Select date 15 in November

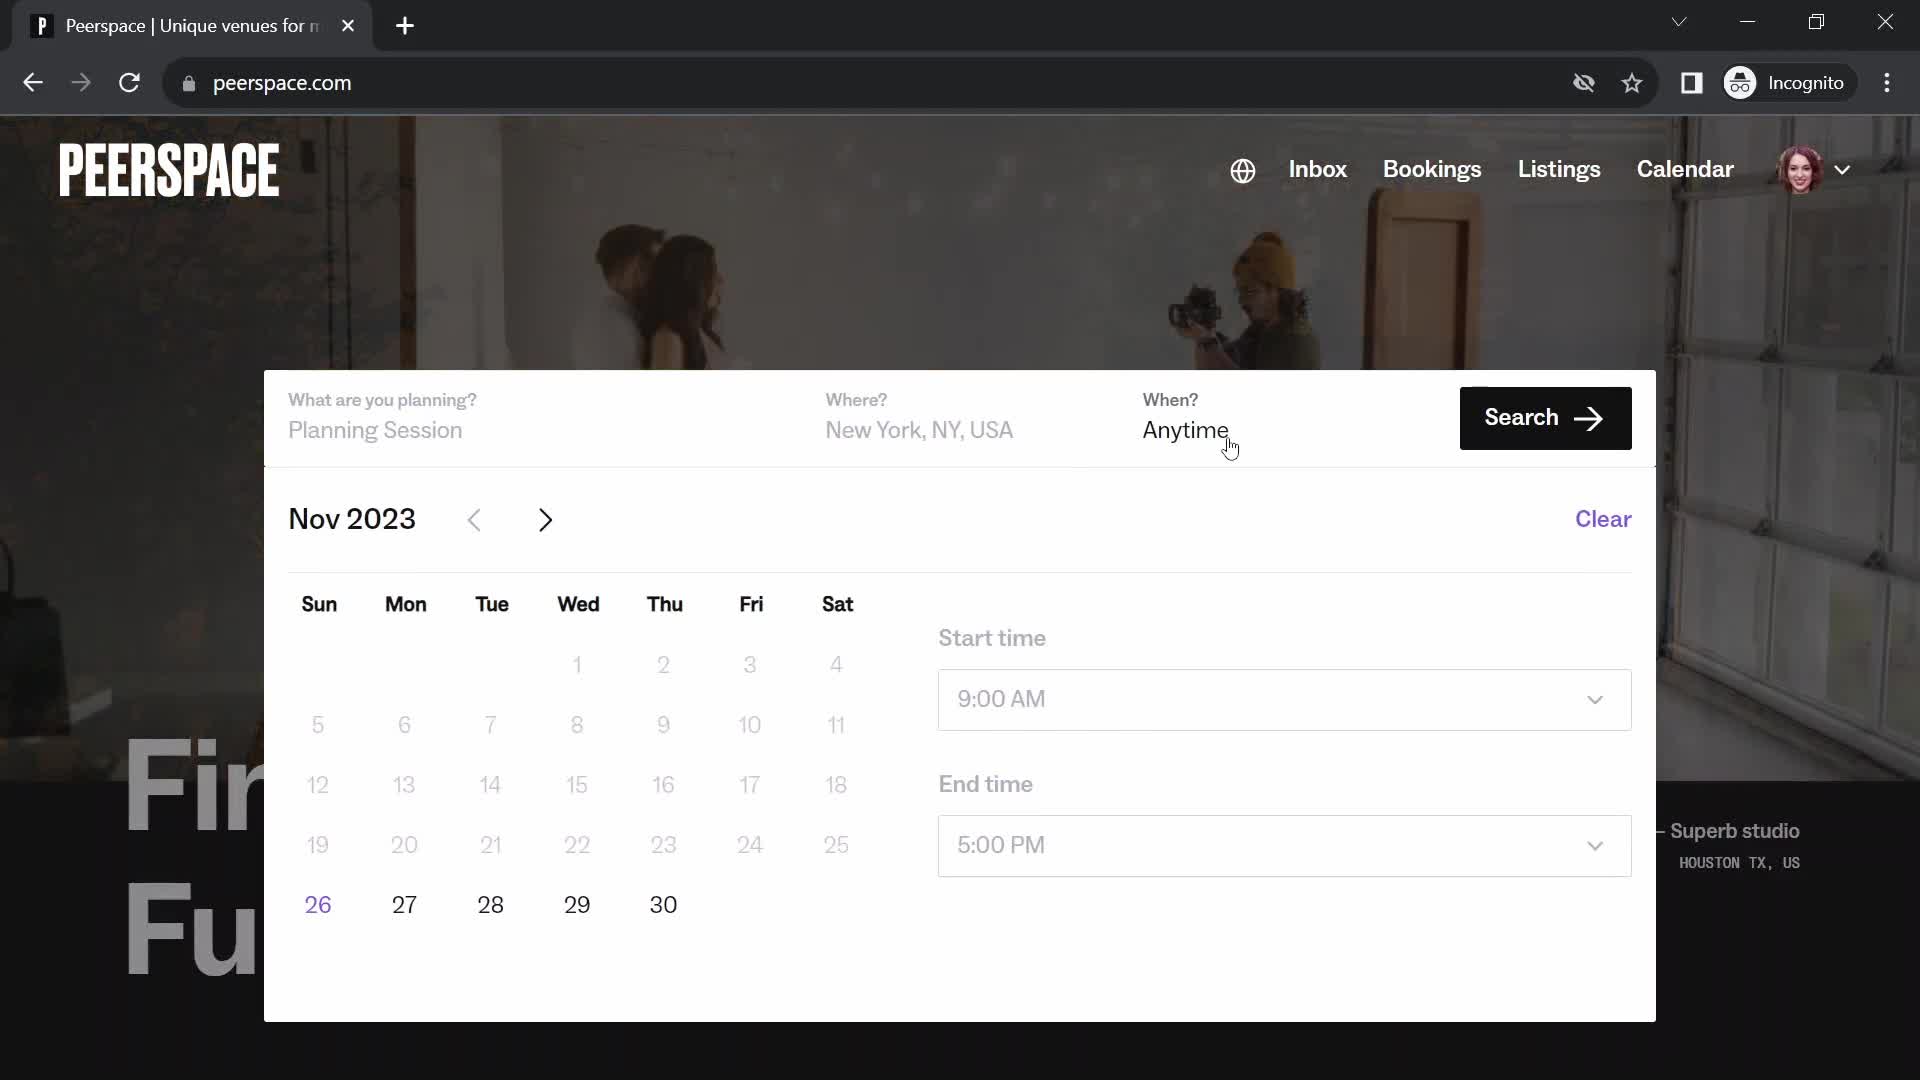point(578,785)
